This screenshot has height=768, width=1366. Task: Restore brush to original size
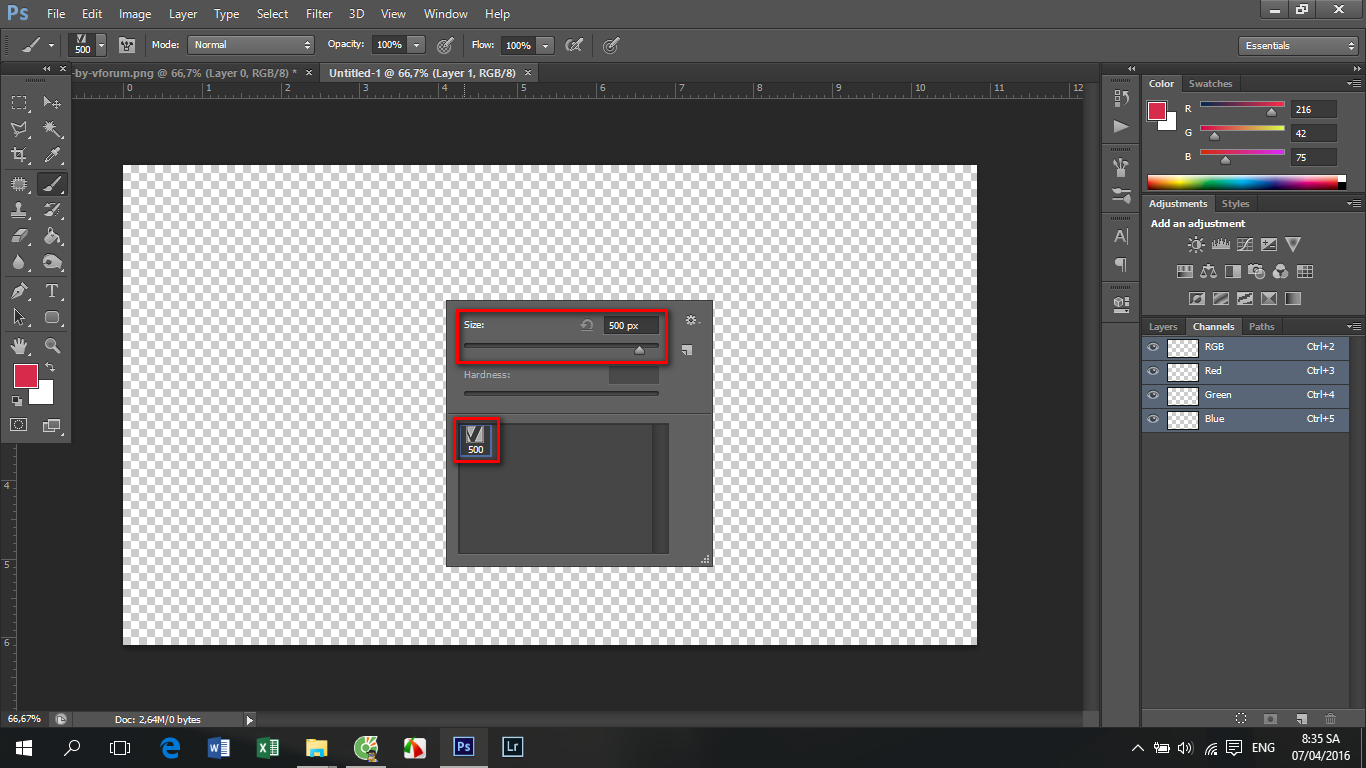click(x=587, y=325)
